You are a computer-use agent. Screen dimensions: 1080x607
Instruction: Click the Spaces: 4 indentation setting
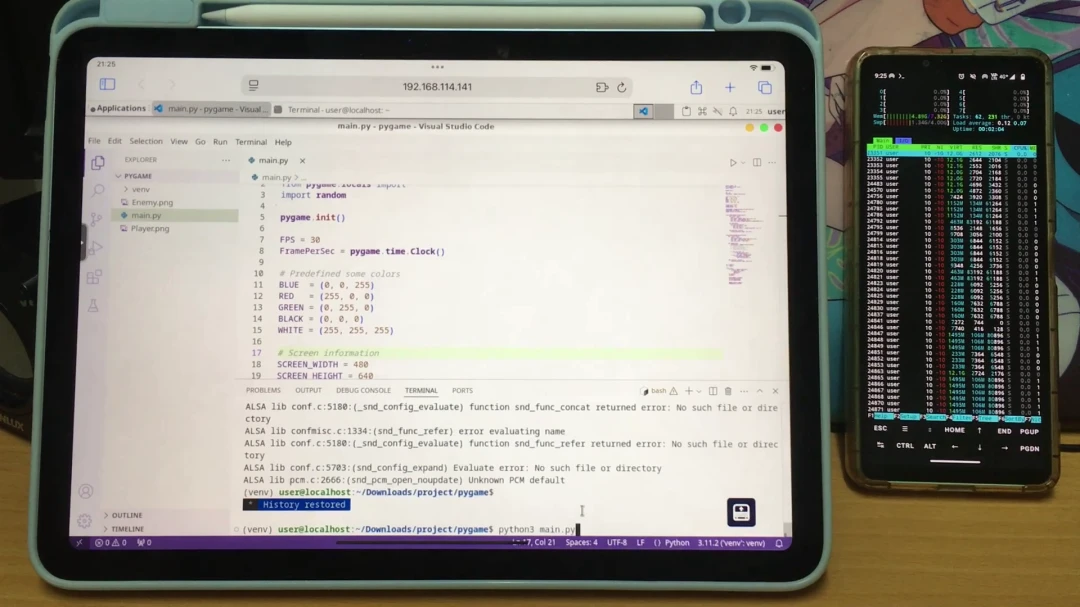(x=581, y=543)
